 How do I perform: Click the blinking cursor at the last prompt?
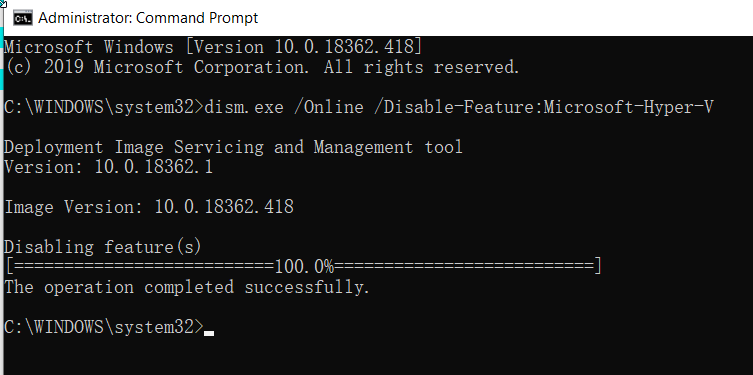[209, 332]
